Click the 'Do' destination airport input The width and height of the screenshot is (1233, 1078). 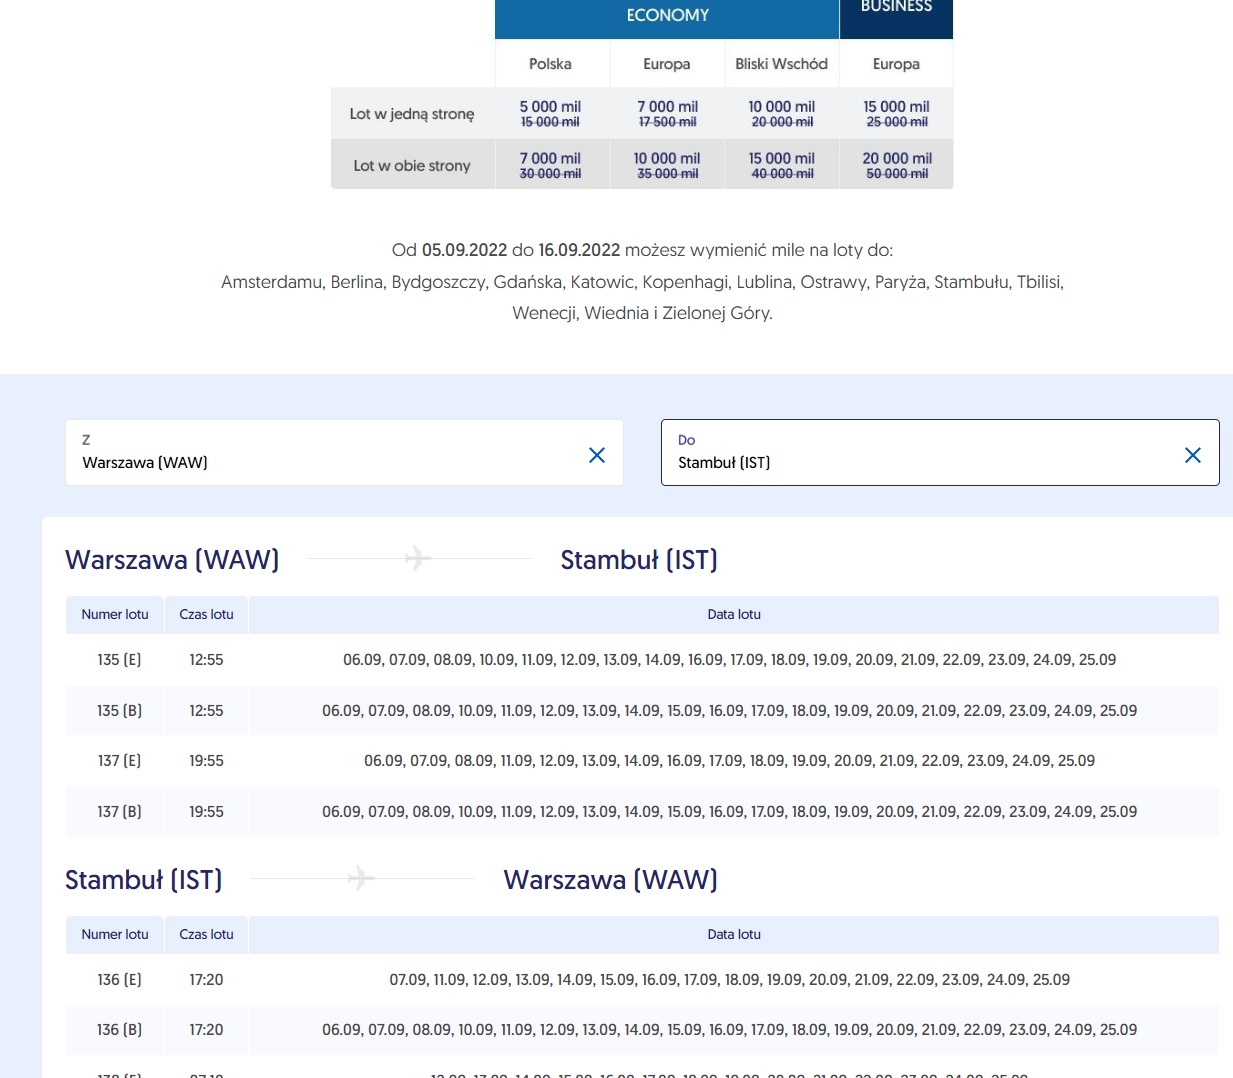940,453
